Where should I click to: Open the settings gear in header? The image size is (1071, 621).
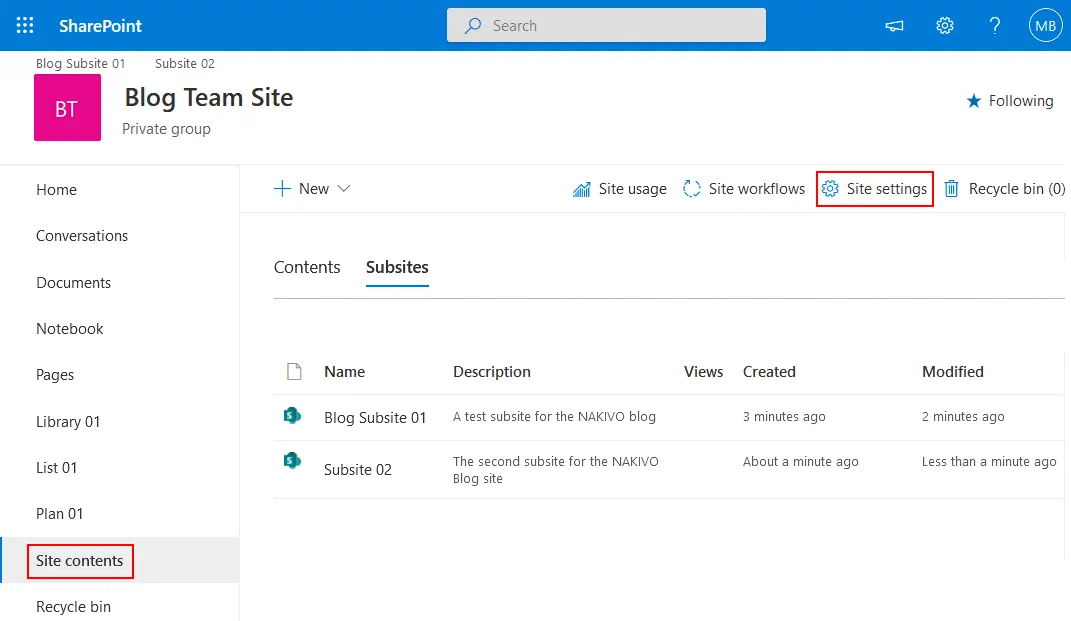(x=944, y=26)
